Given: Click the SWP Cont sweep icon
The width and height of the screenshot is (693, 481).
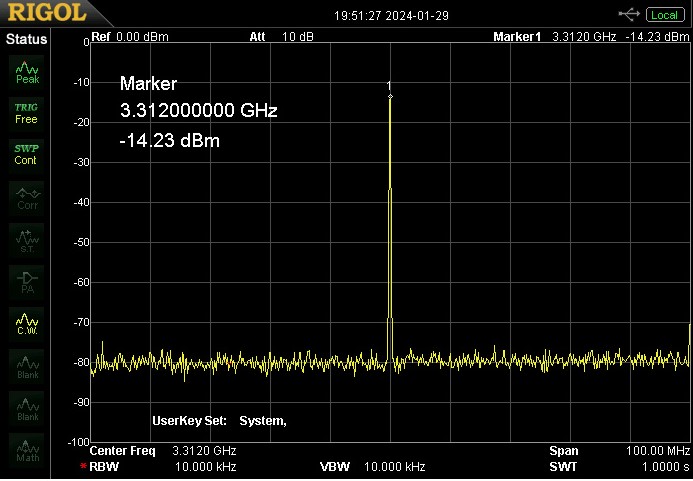Looking at the screenshot, I should tap(26, 154).
